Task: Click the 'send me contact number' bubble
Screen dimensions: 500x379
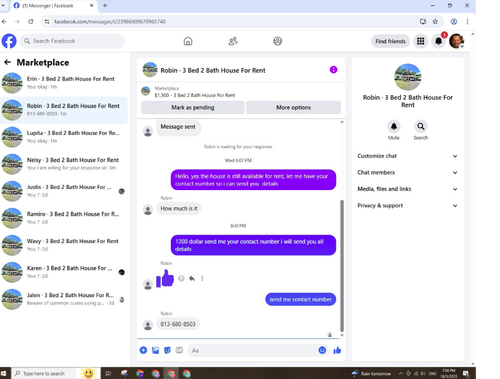Action: click(300, 299)
